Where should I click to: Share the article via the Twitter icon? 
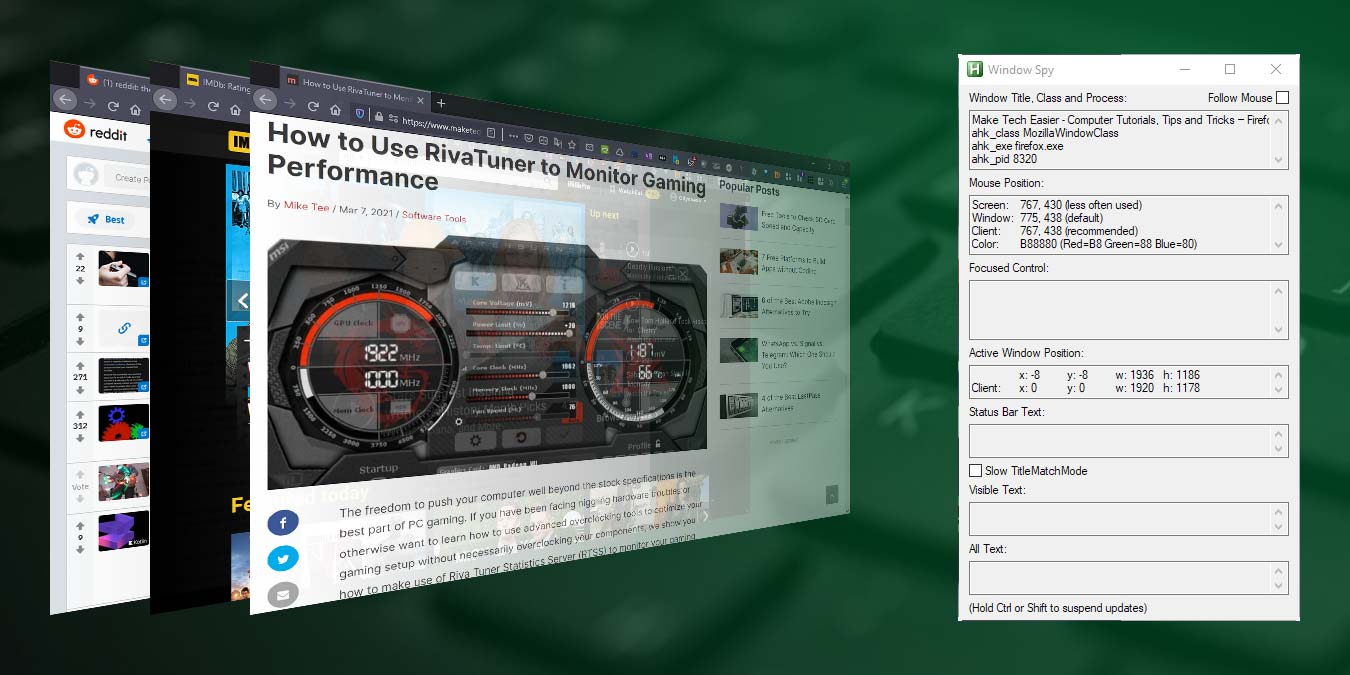tap(283, 558)
